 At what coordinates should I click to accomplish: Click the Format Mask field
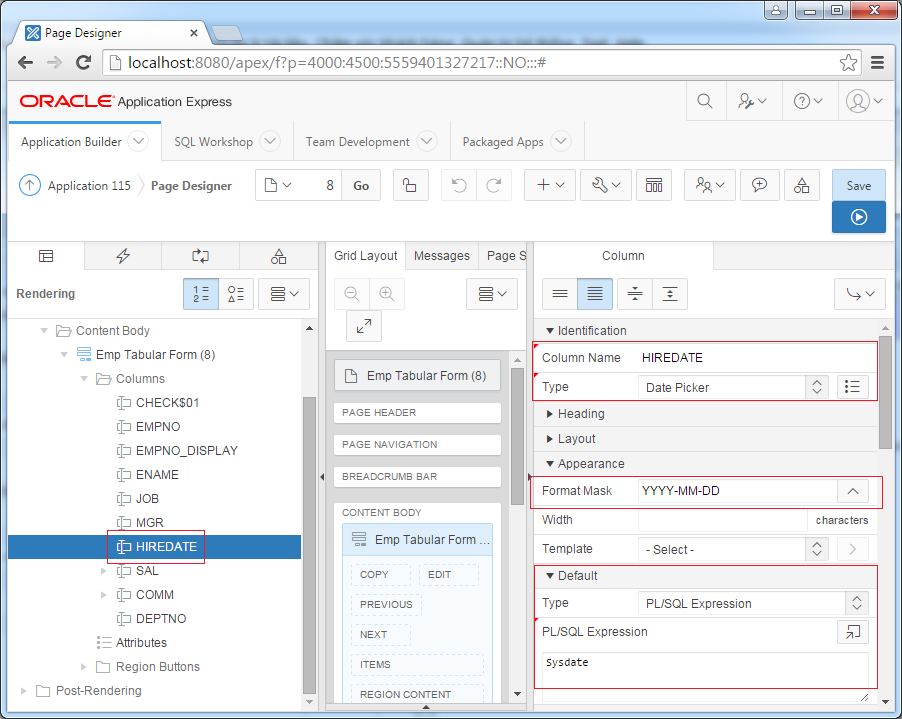pos(737,491)
